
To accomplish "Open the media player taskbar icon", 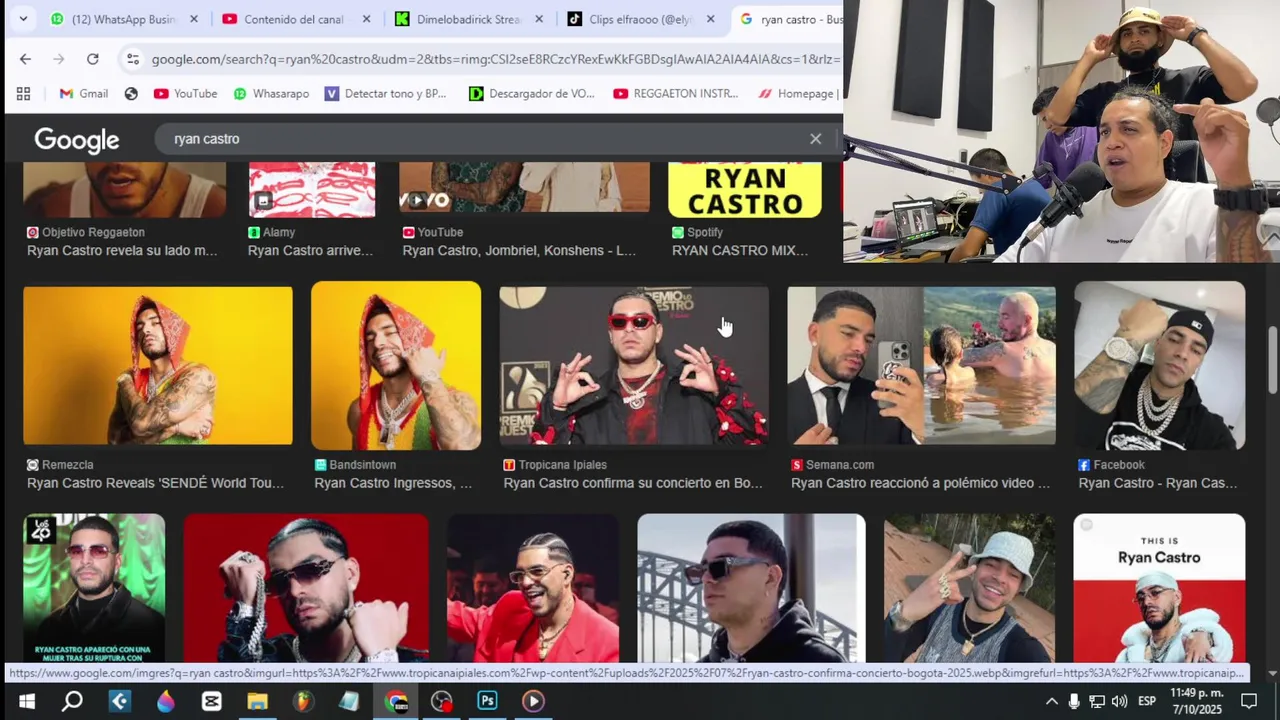I will click(533, 701).
